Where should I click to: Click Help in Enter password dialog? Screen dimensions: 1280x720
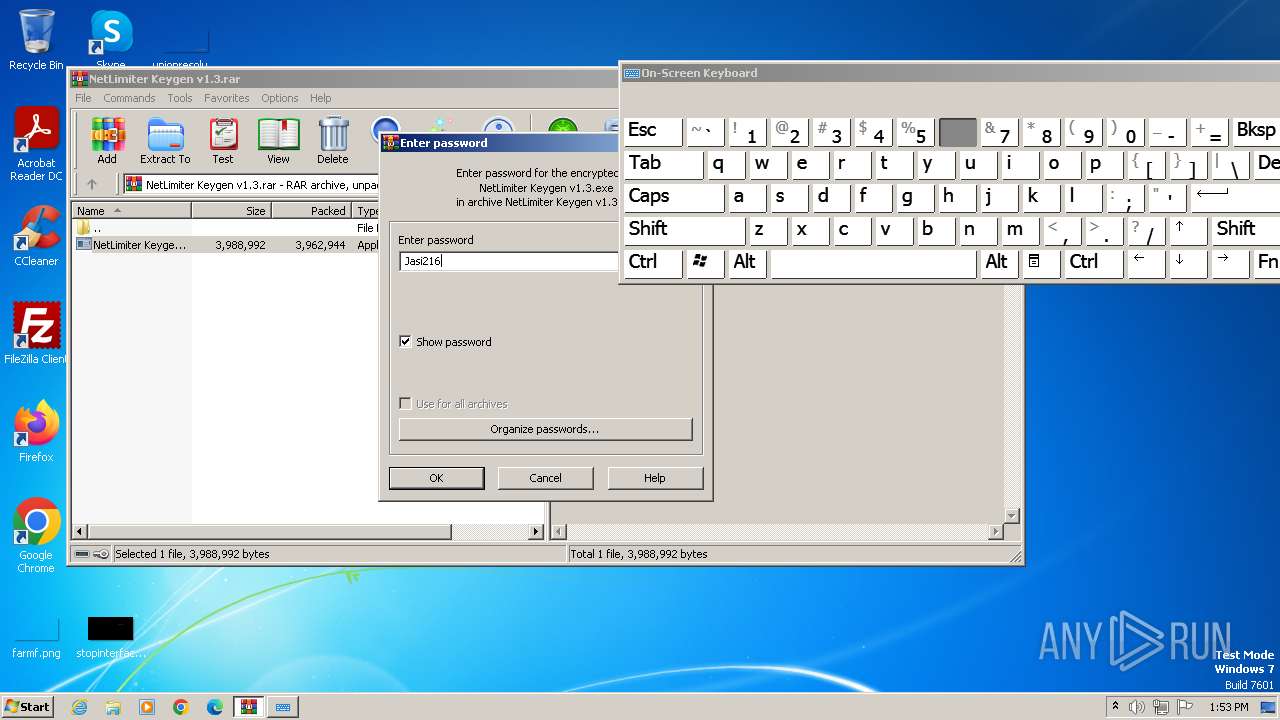coord(655,478)
